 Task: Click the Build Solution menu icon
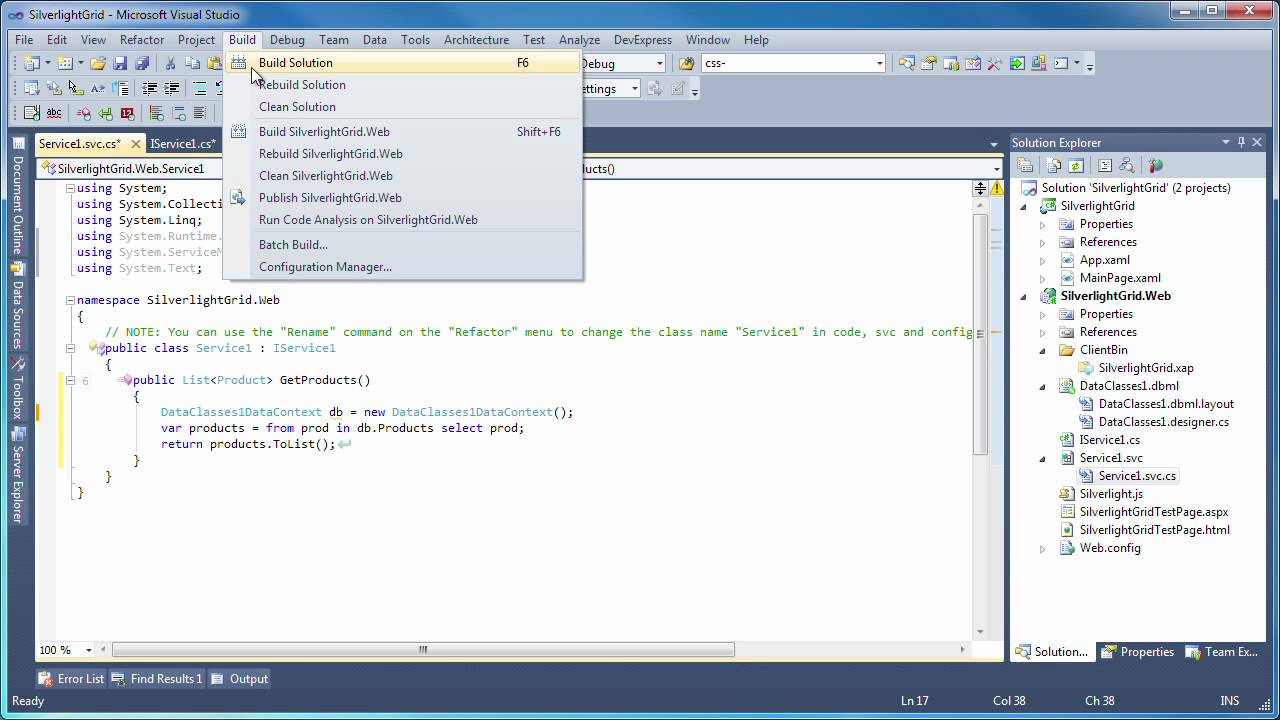(x=238, y=63)
